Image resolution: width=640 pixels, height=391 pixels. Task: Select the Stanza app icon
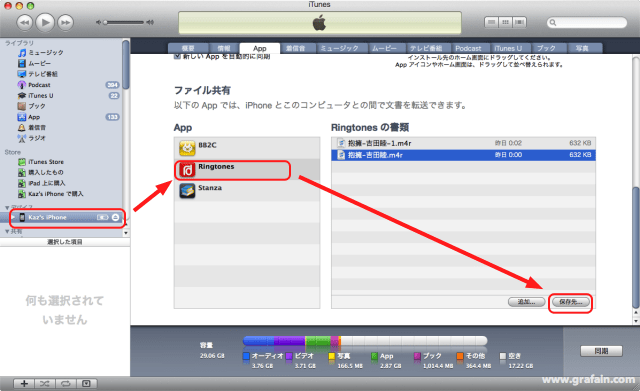tap(187, 191)
